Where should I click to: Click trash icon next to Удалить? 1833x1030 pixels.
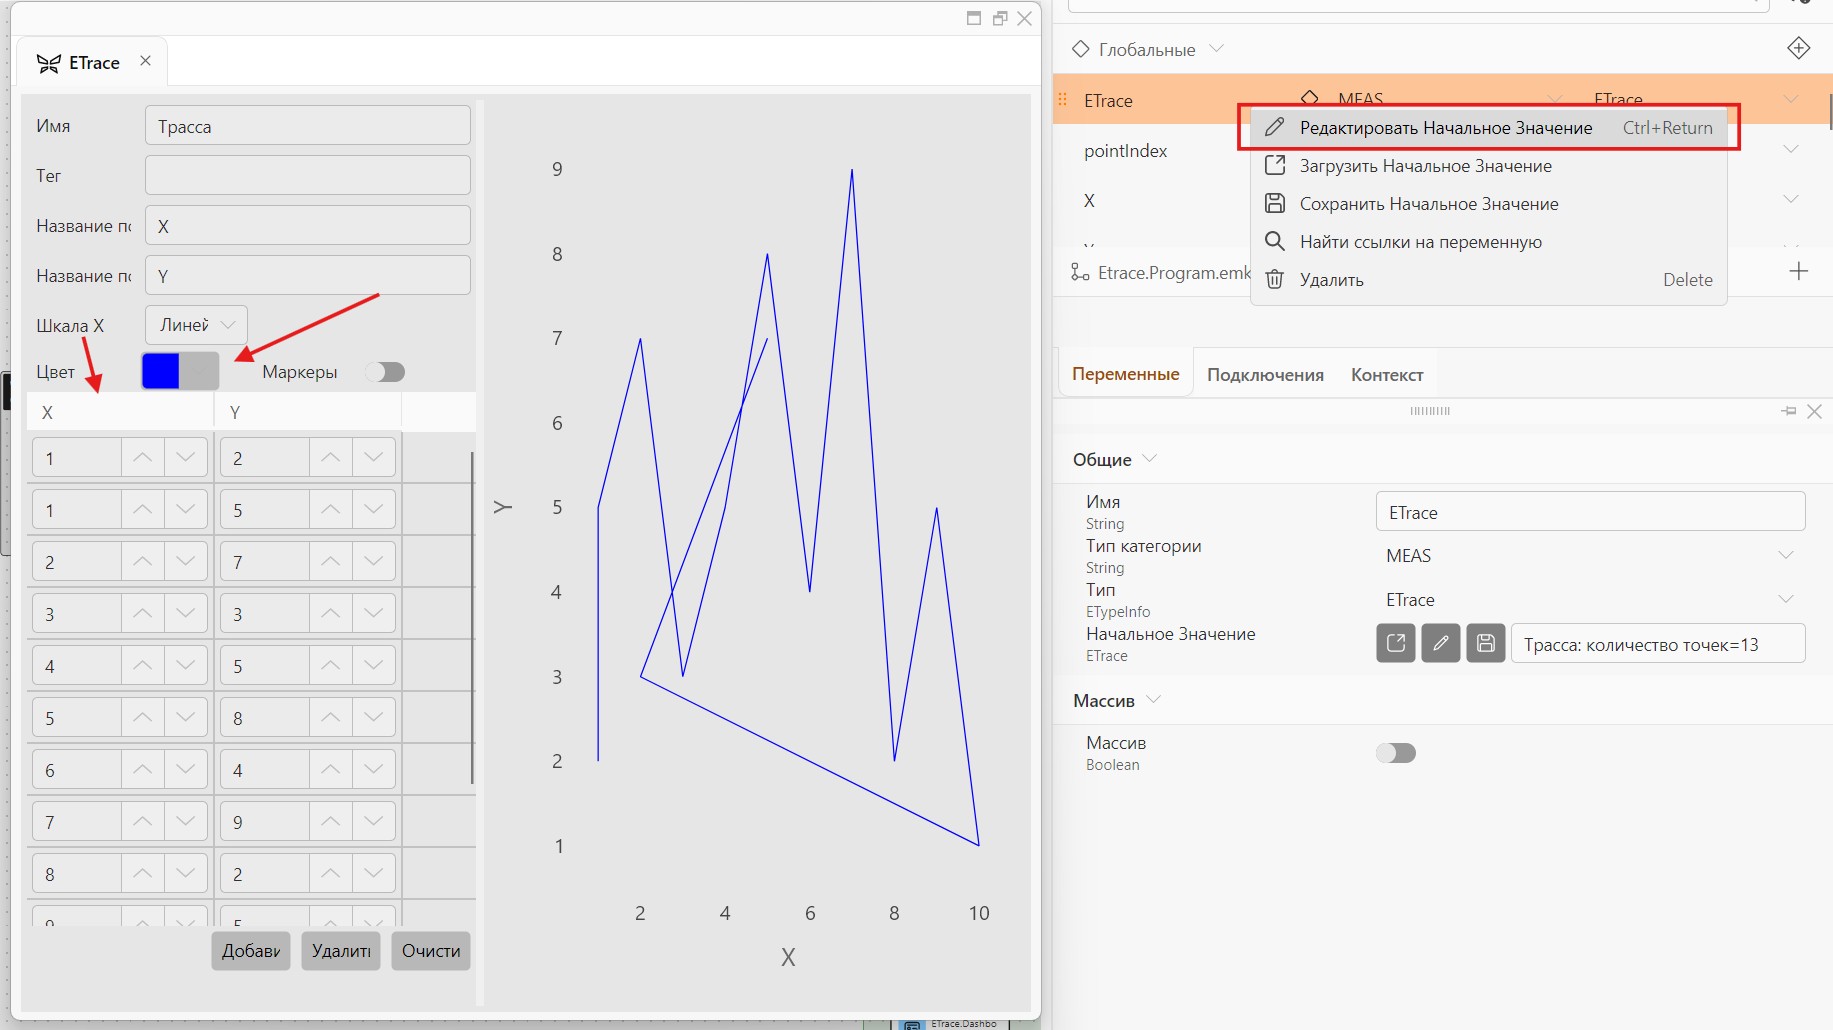pos(1275,279)
